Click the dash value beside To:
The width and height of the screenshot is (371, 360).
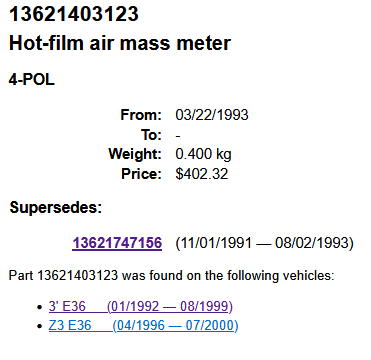point(178,136)
